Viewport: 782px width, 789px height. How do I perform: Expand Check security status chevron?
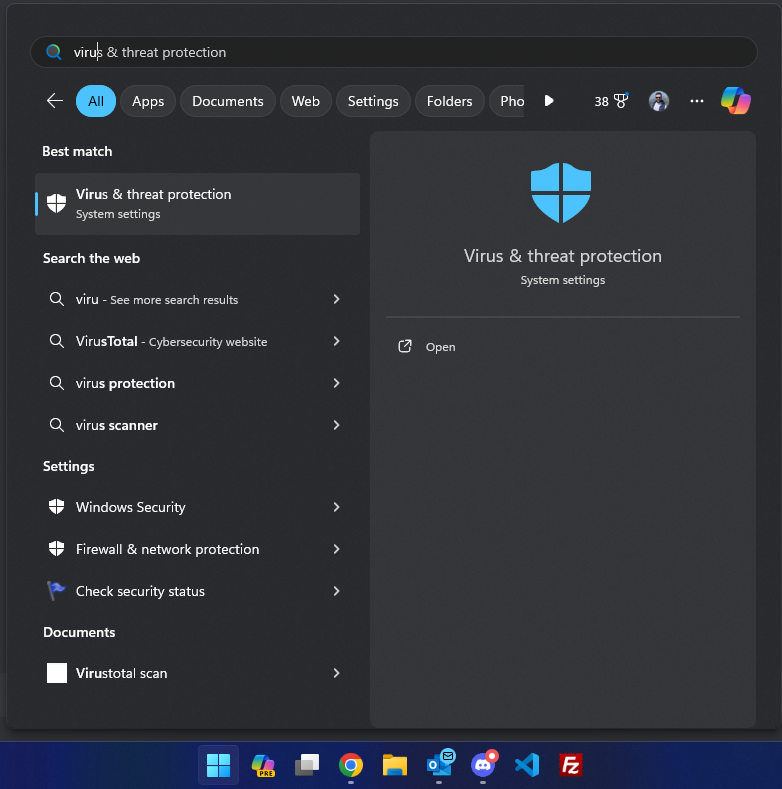tap(336, 591)
